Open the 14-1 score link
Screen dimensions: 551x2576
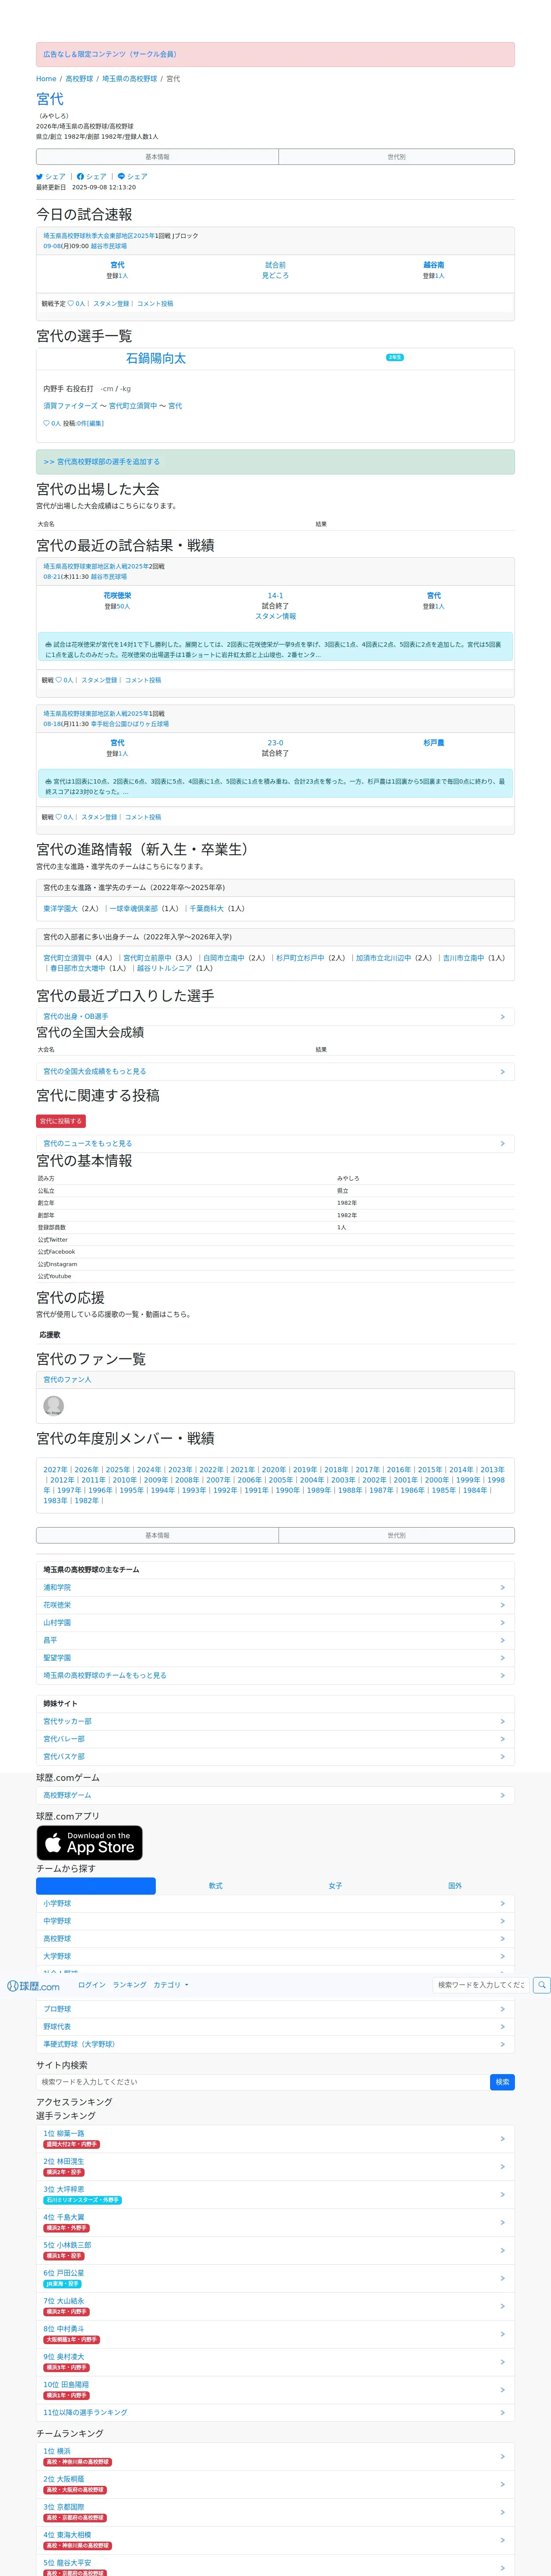point(275,596)
